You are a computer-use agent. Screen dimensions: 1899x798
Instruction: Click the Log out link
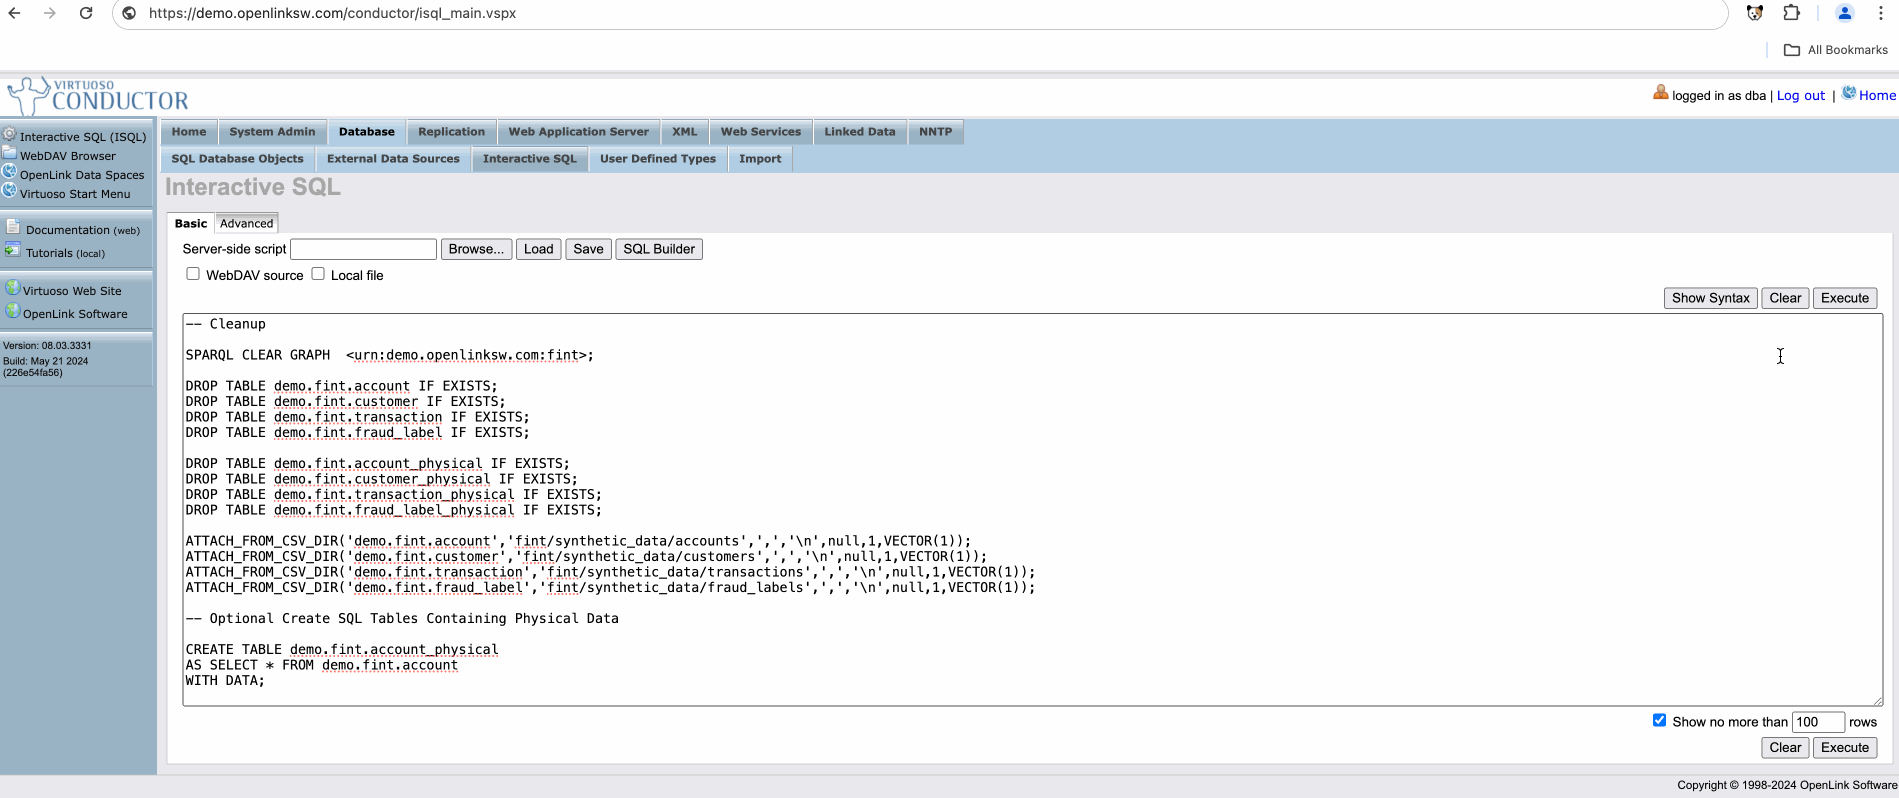click(1801, 96)
